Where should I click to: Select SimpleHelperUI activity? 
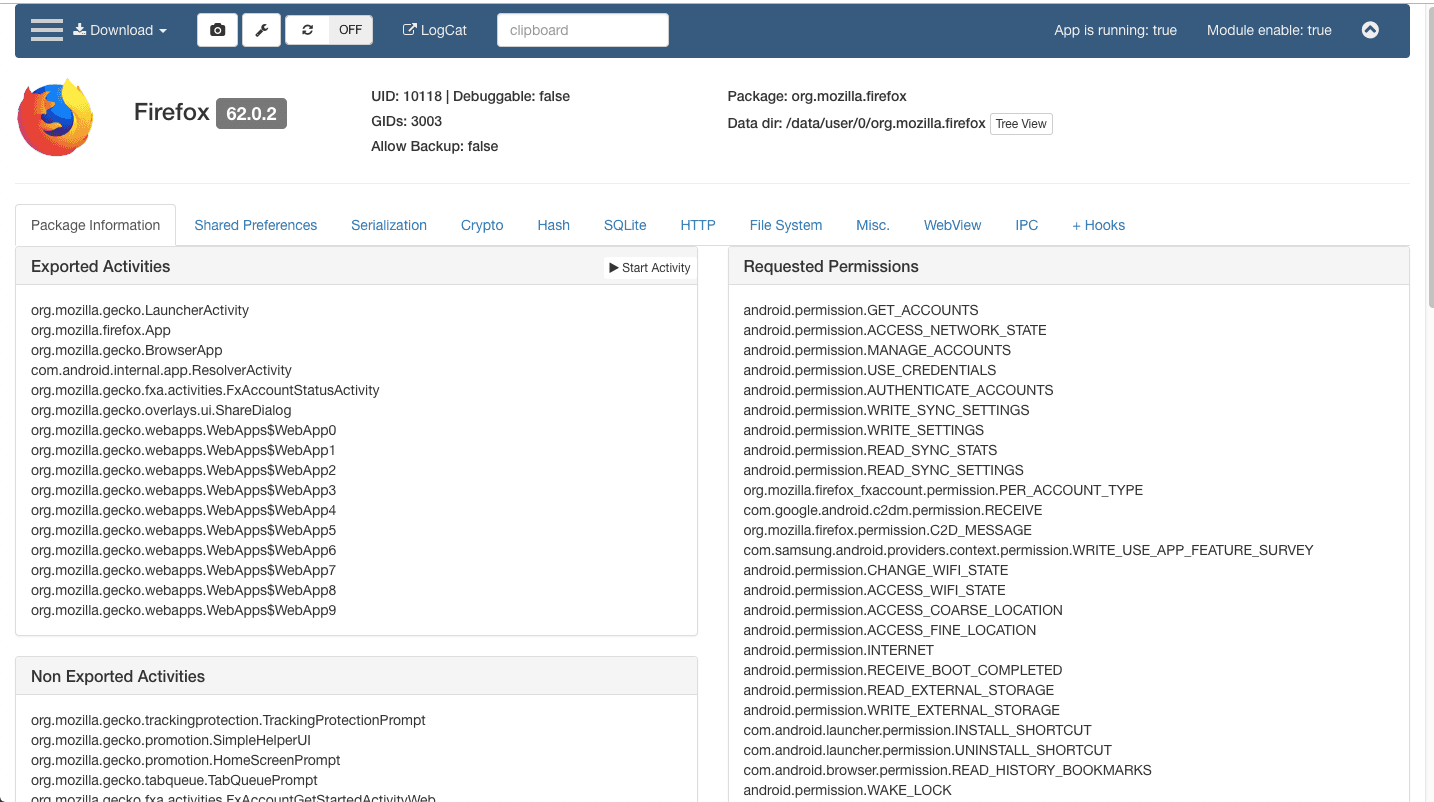pos(171,740)
